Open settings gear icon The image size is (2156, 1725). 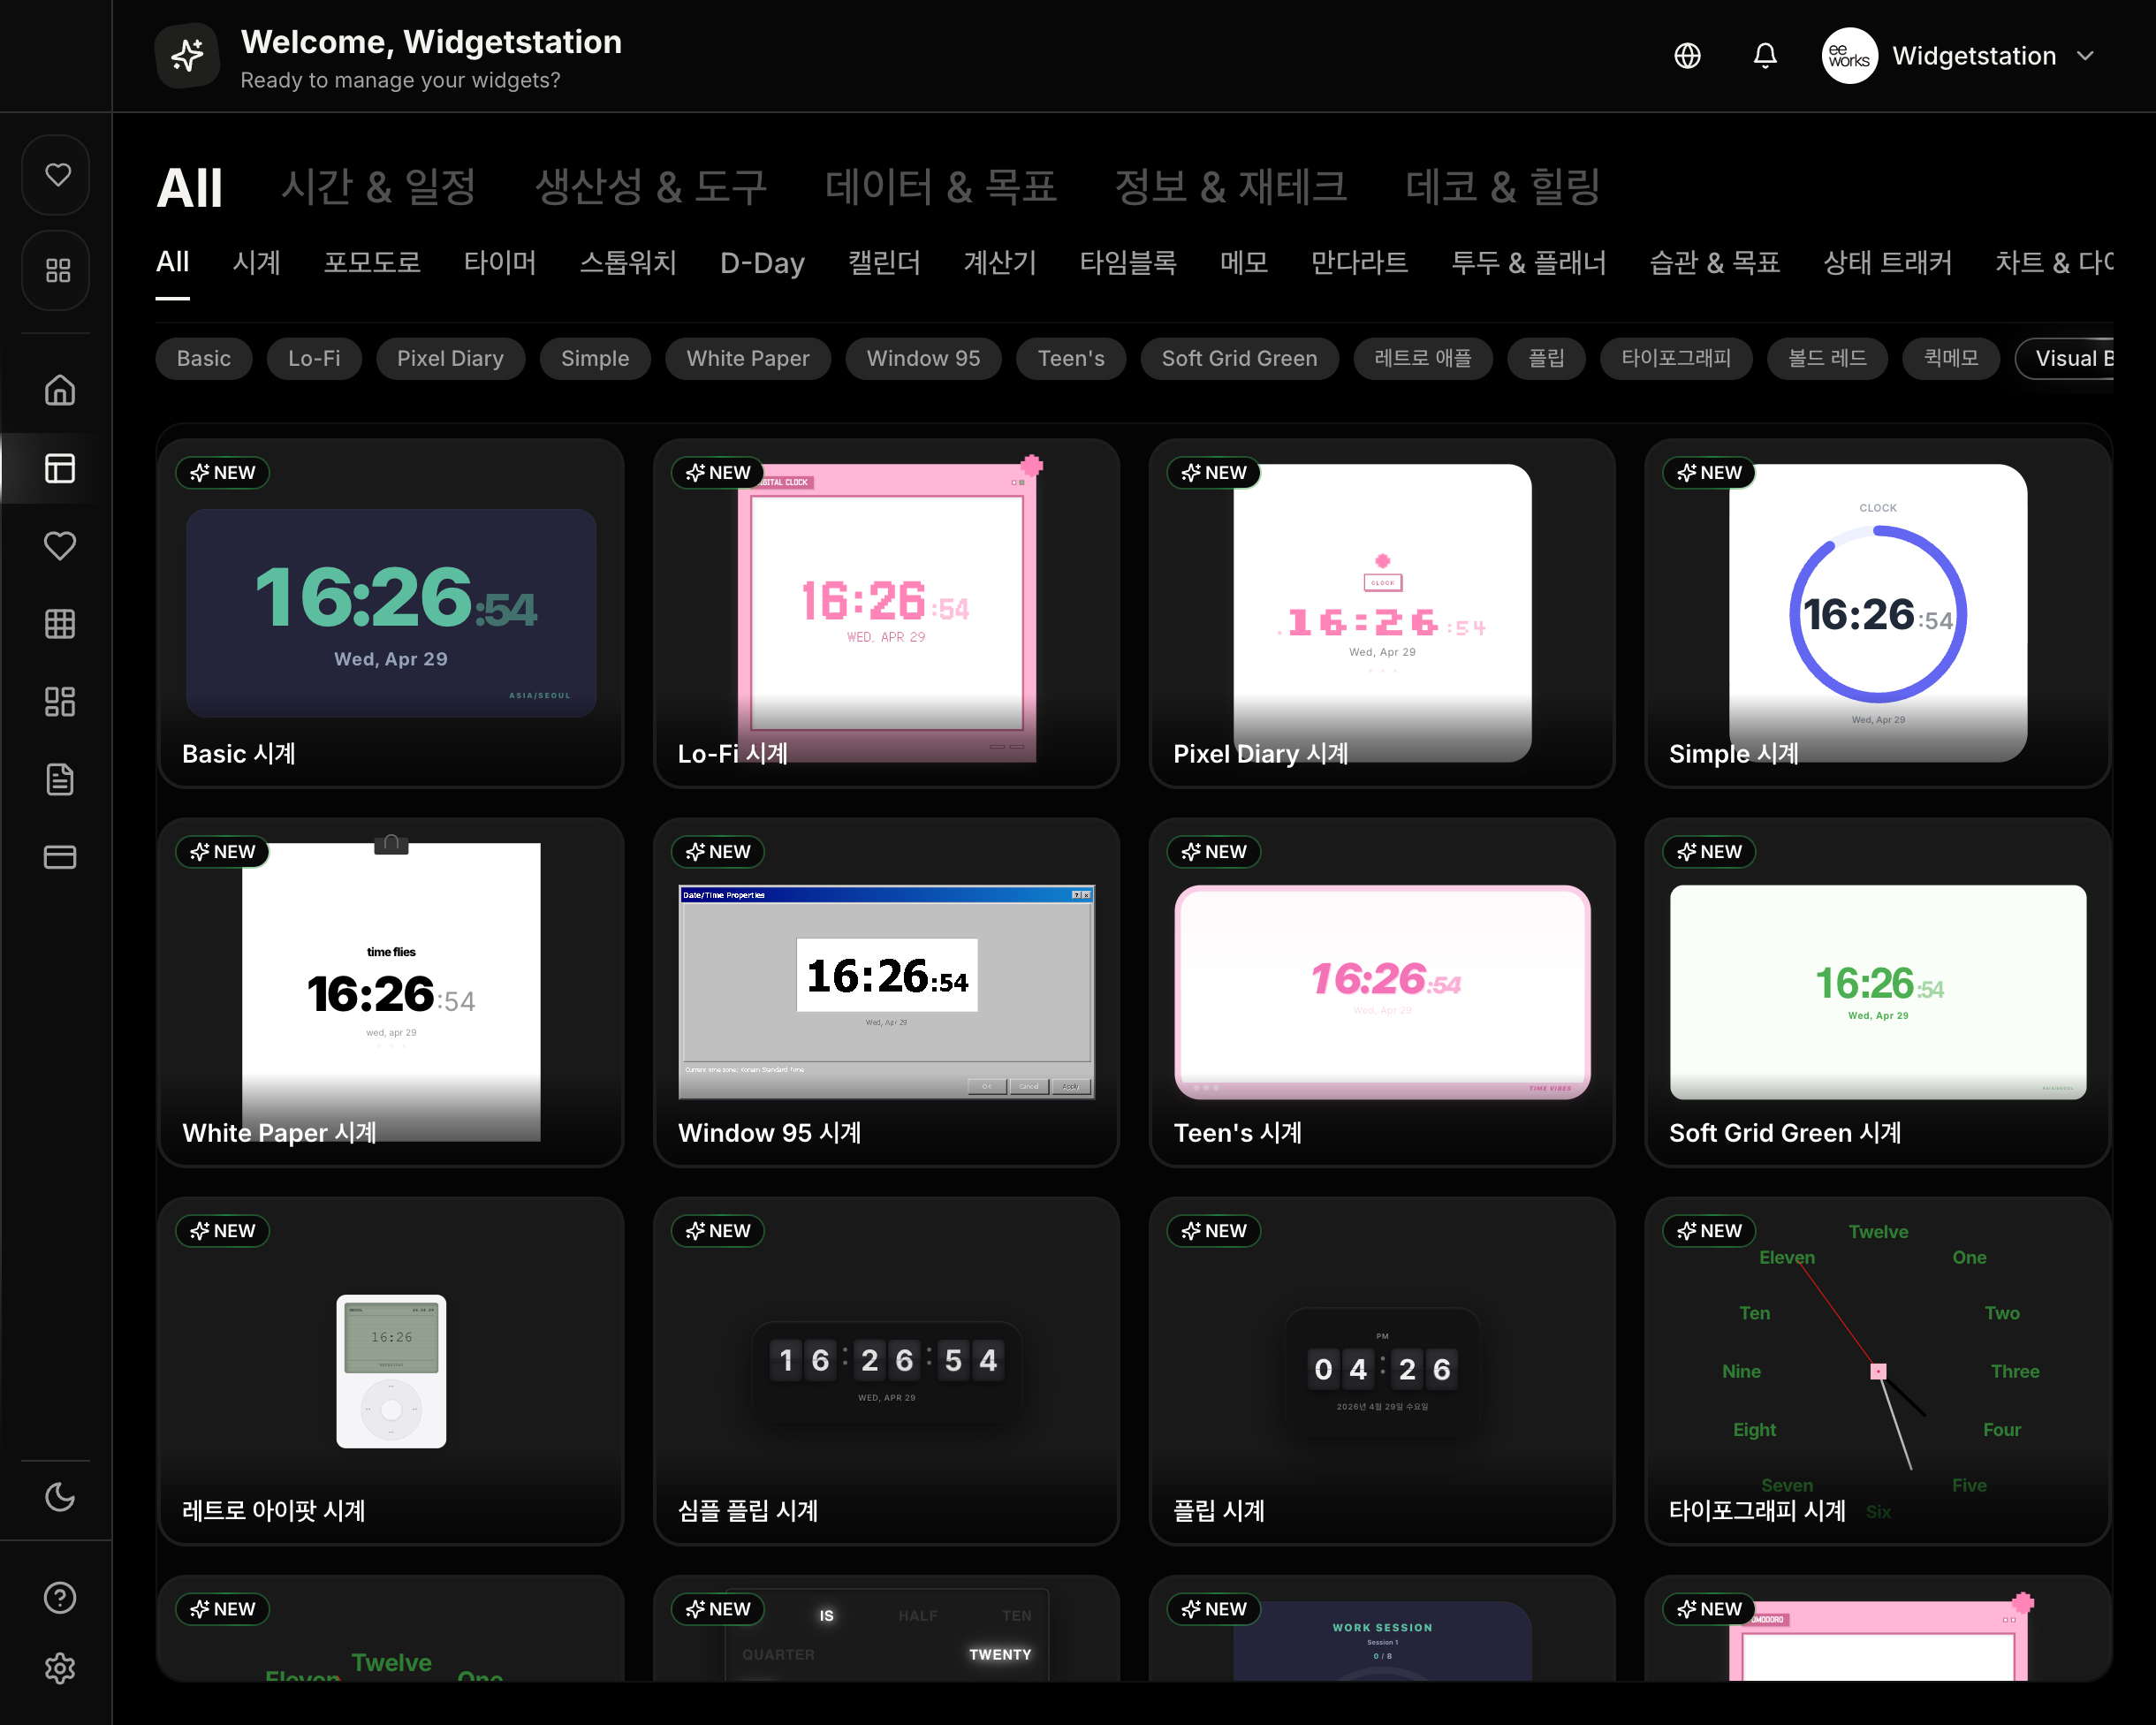pyautogui.click(x=60, y=1668)
